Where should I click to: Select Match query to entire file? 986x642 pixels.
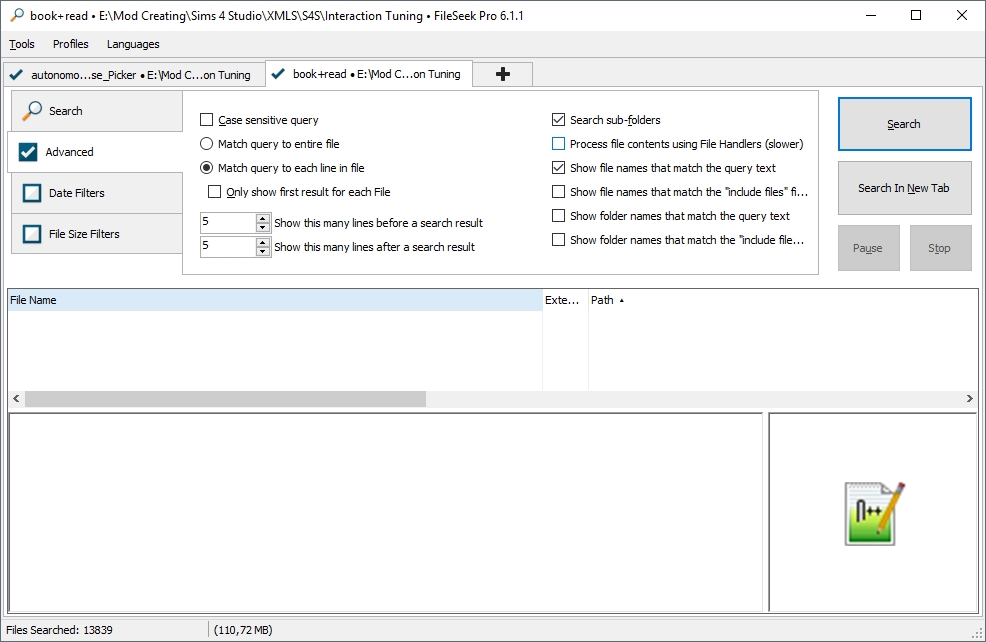click(207, 144)
